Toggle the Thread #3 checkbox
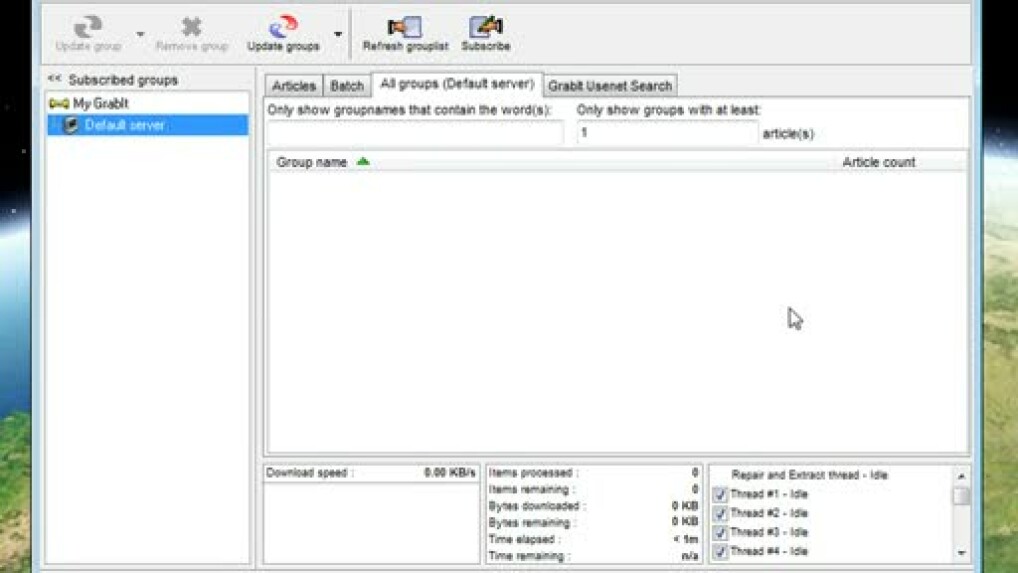The height and width of the screenshot is (573, 1018). pos(720,533)
